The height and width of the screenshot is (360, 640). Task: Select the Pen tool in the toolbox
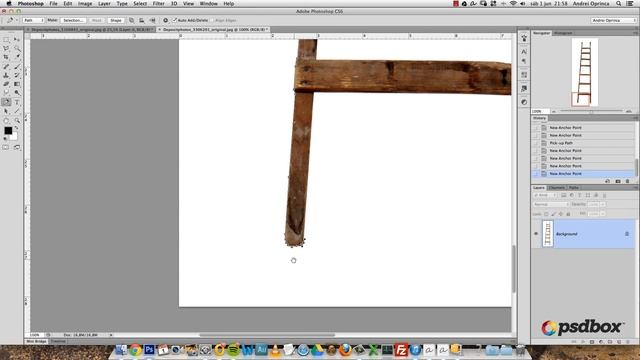(6, 102)
